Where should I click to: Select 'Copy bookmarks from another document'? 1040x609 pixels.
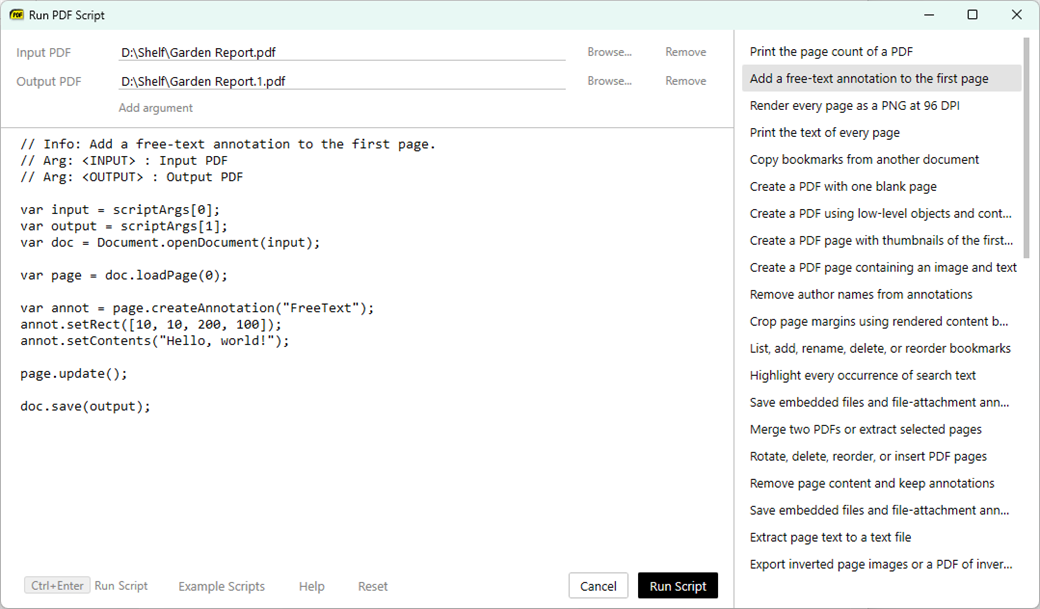point(881,160)
